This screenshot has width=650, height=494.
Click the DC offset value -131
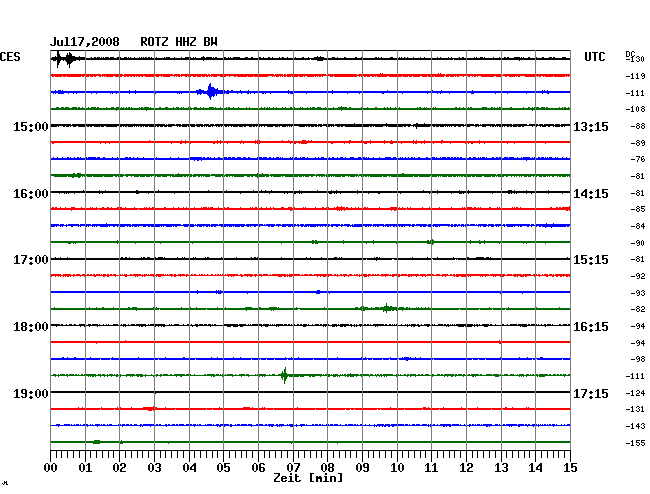pyautogui.click(x=635, y=409)
